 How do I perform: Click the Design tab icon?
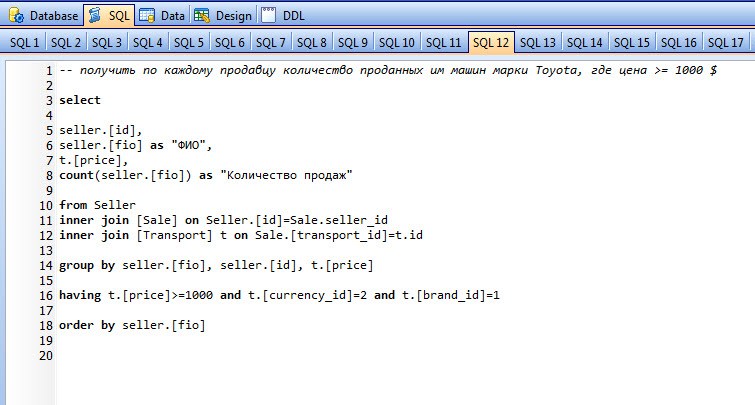click(202, 16)
